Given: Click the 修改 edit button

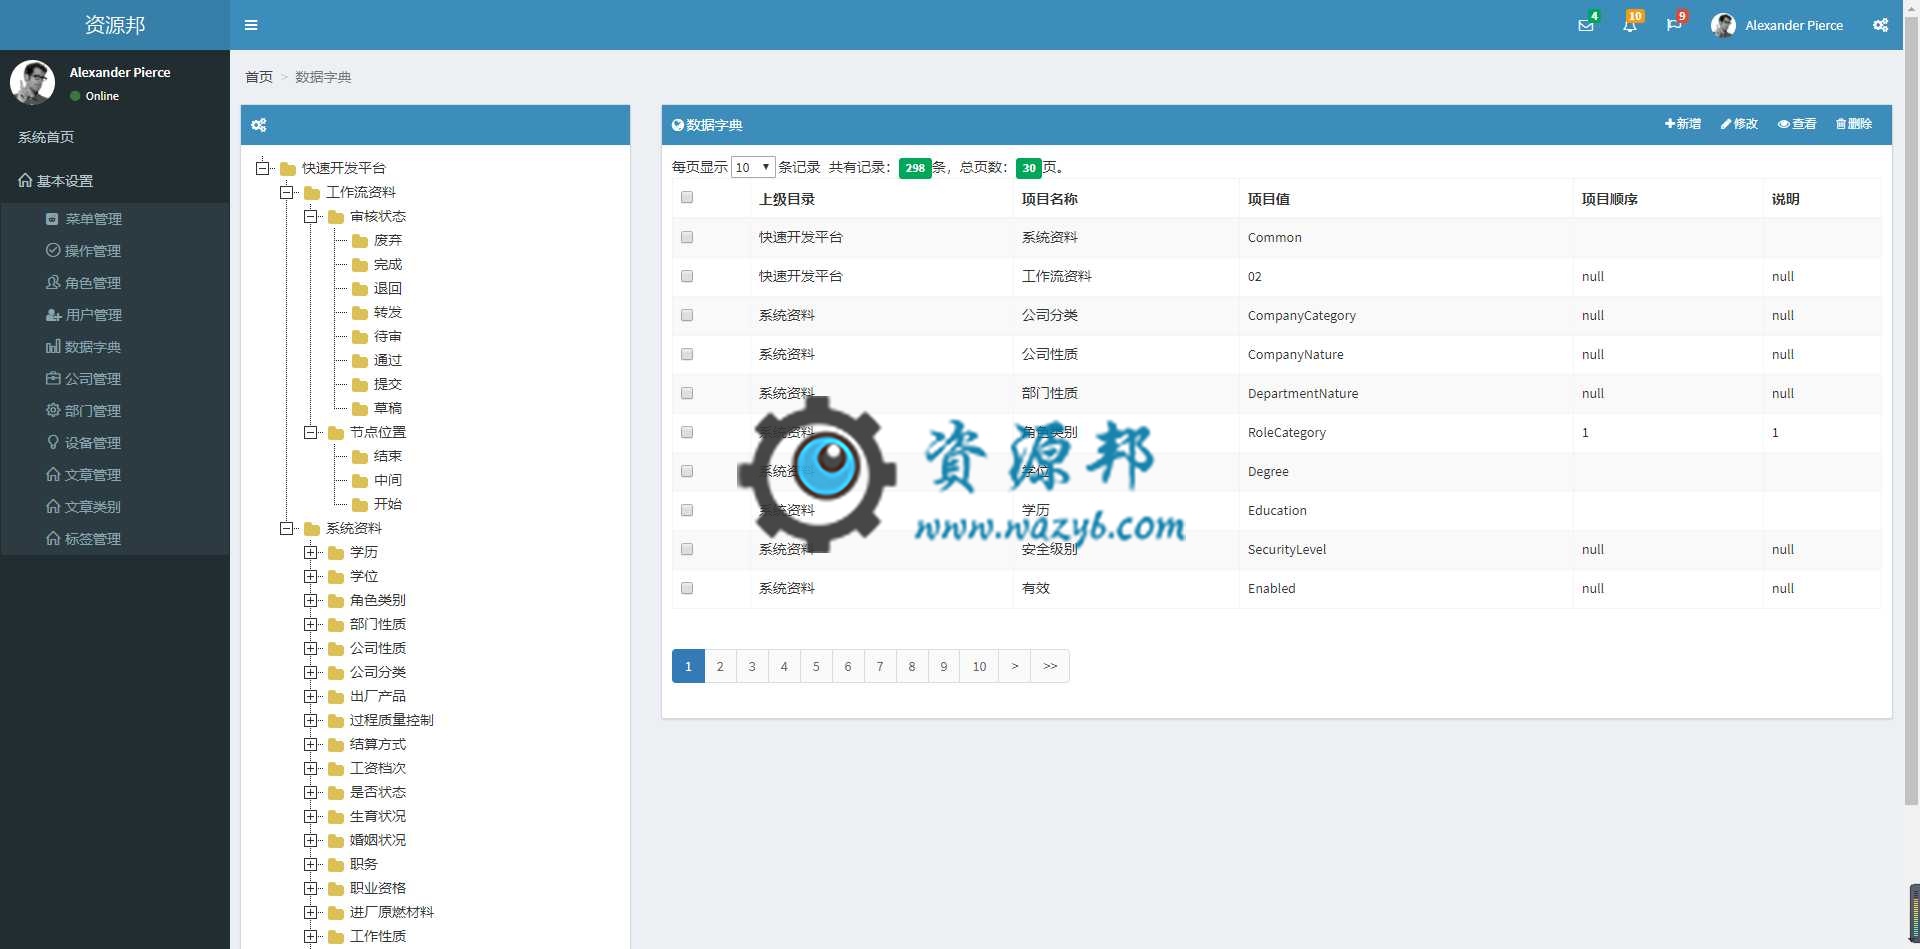Looking at the screenshot, I should click(x=1739, y=124).
